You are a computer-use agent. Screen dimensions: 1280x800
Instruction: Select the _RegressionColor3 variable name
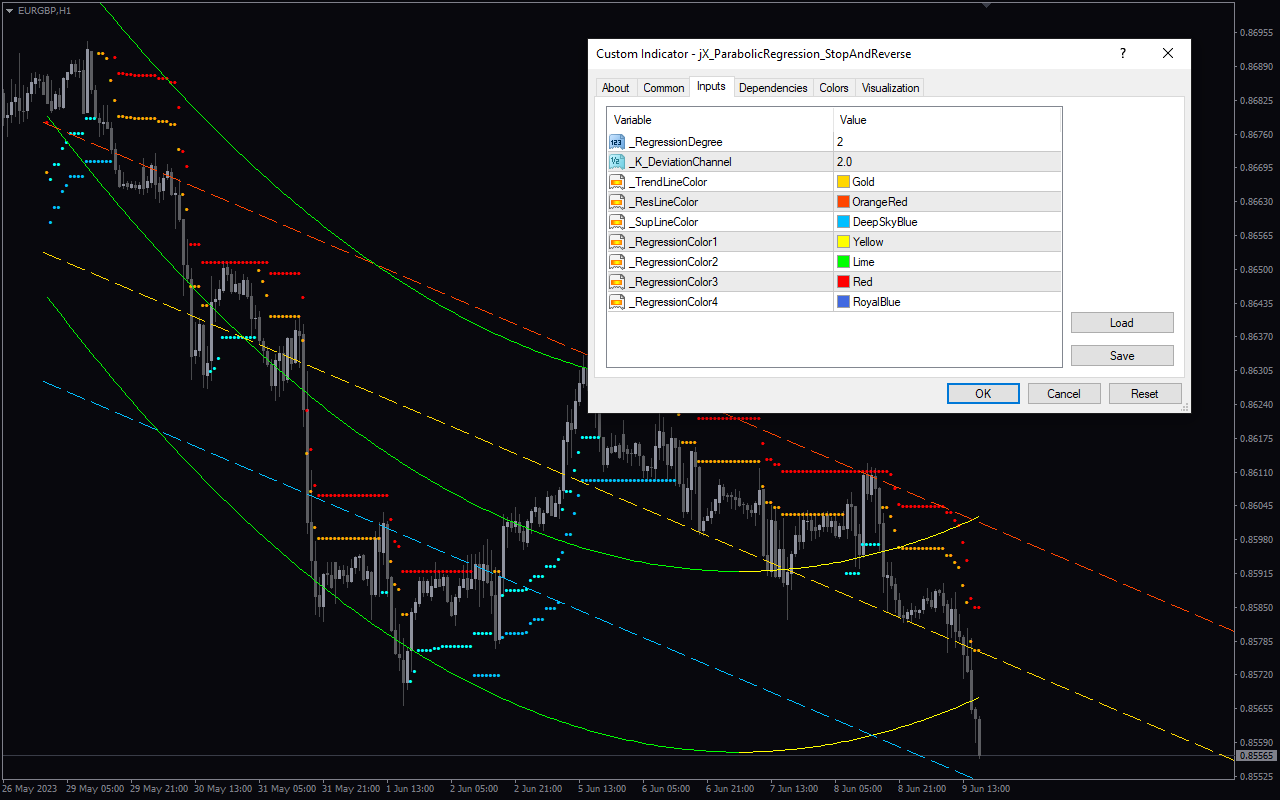click(673, 282)
